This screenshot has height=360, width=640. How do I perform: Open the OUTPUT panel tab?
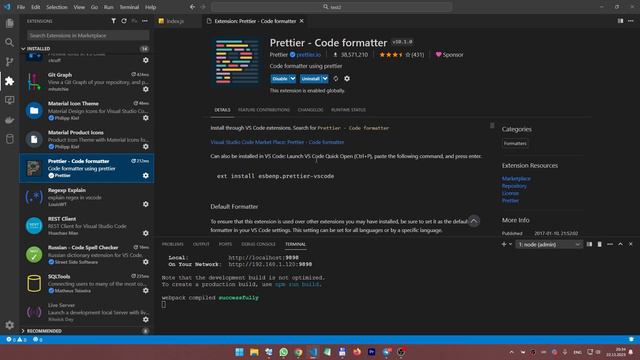pyautogui.click(x=201, y=244)
